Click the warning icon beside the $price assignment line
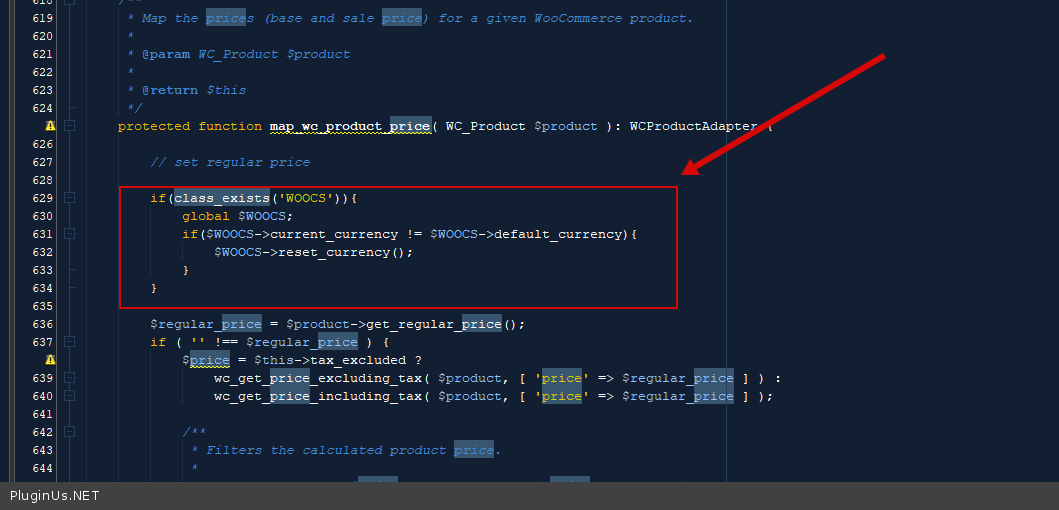Screen dimensions: 1059x510 coord(50,360)
